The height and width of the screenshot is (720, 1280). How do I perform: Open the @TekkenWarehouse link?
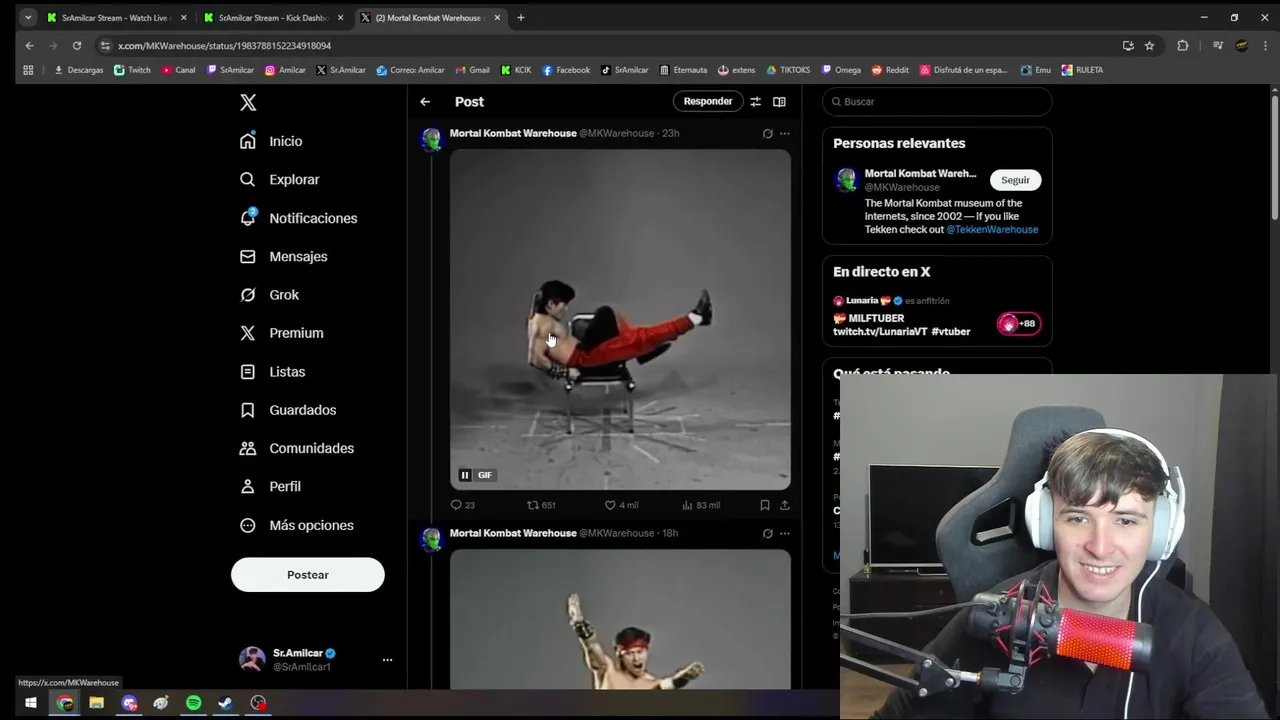tap(992, 229)
